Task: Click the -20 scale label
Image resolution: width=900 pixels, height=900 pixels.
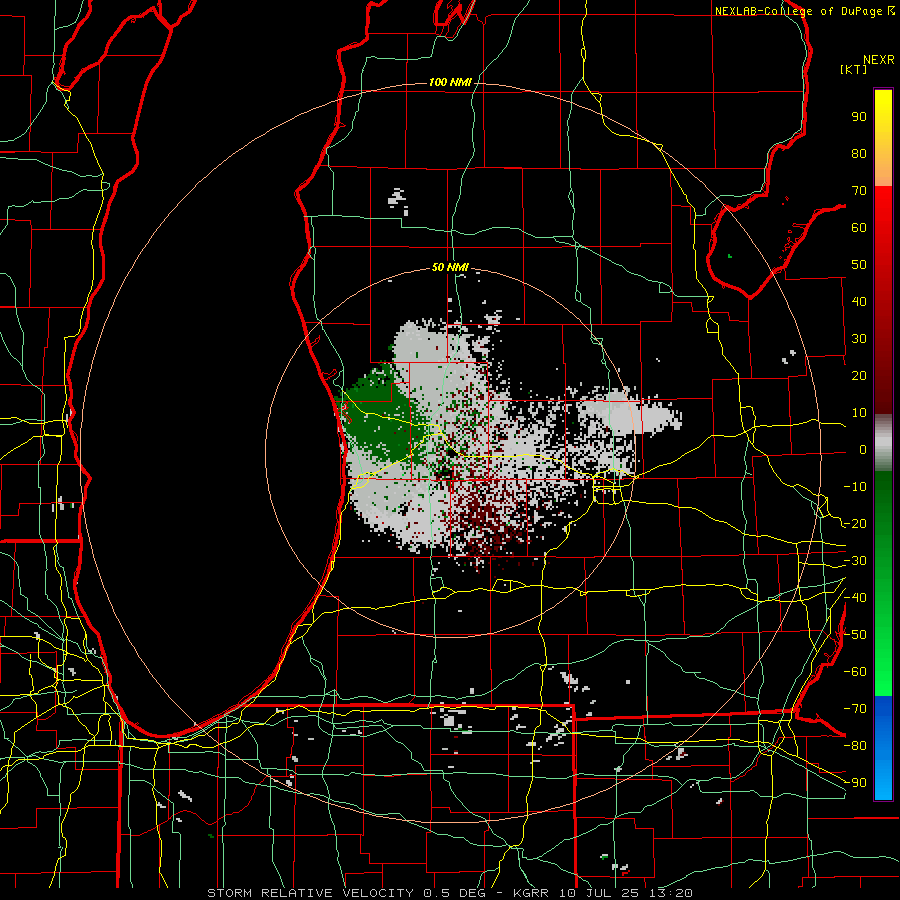Action: coord(855,524)
